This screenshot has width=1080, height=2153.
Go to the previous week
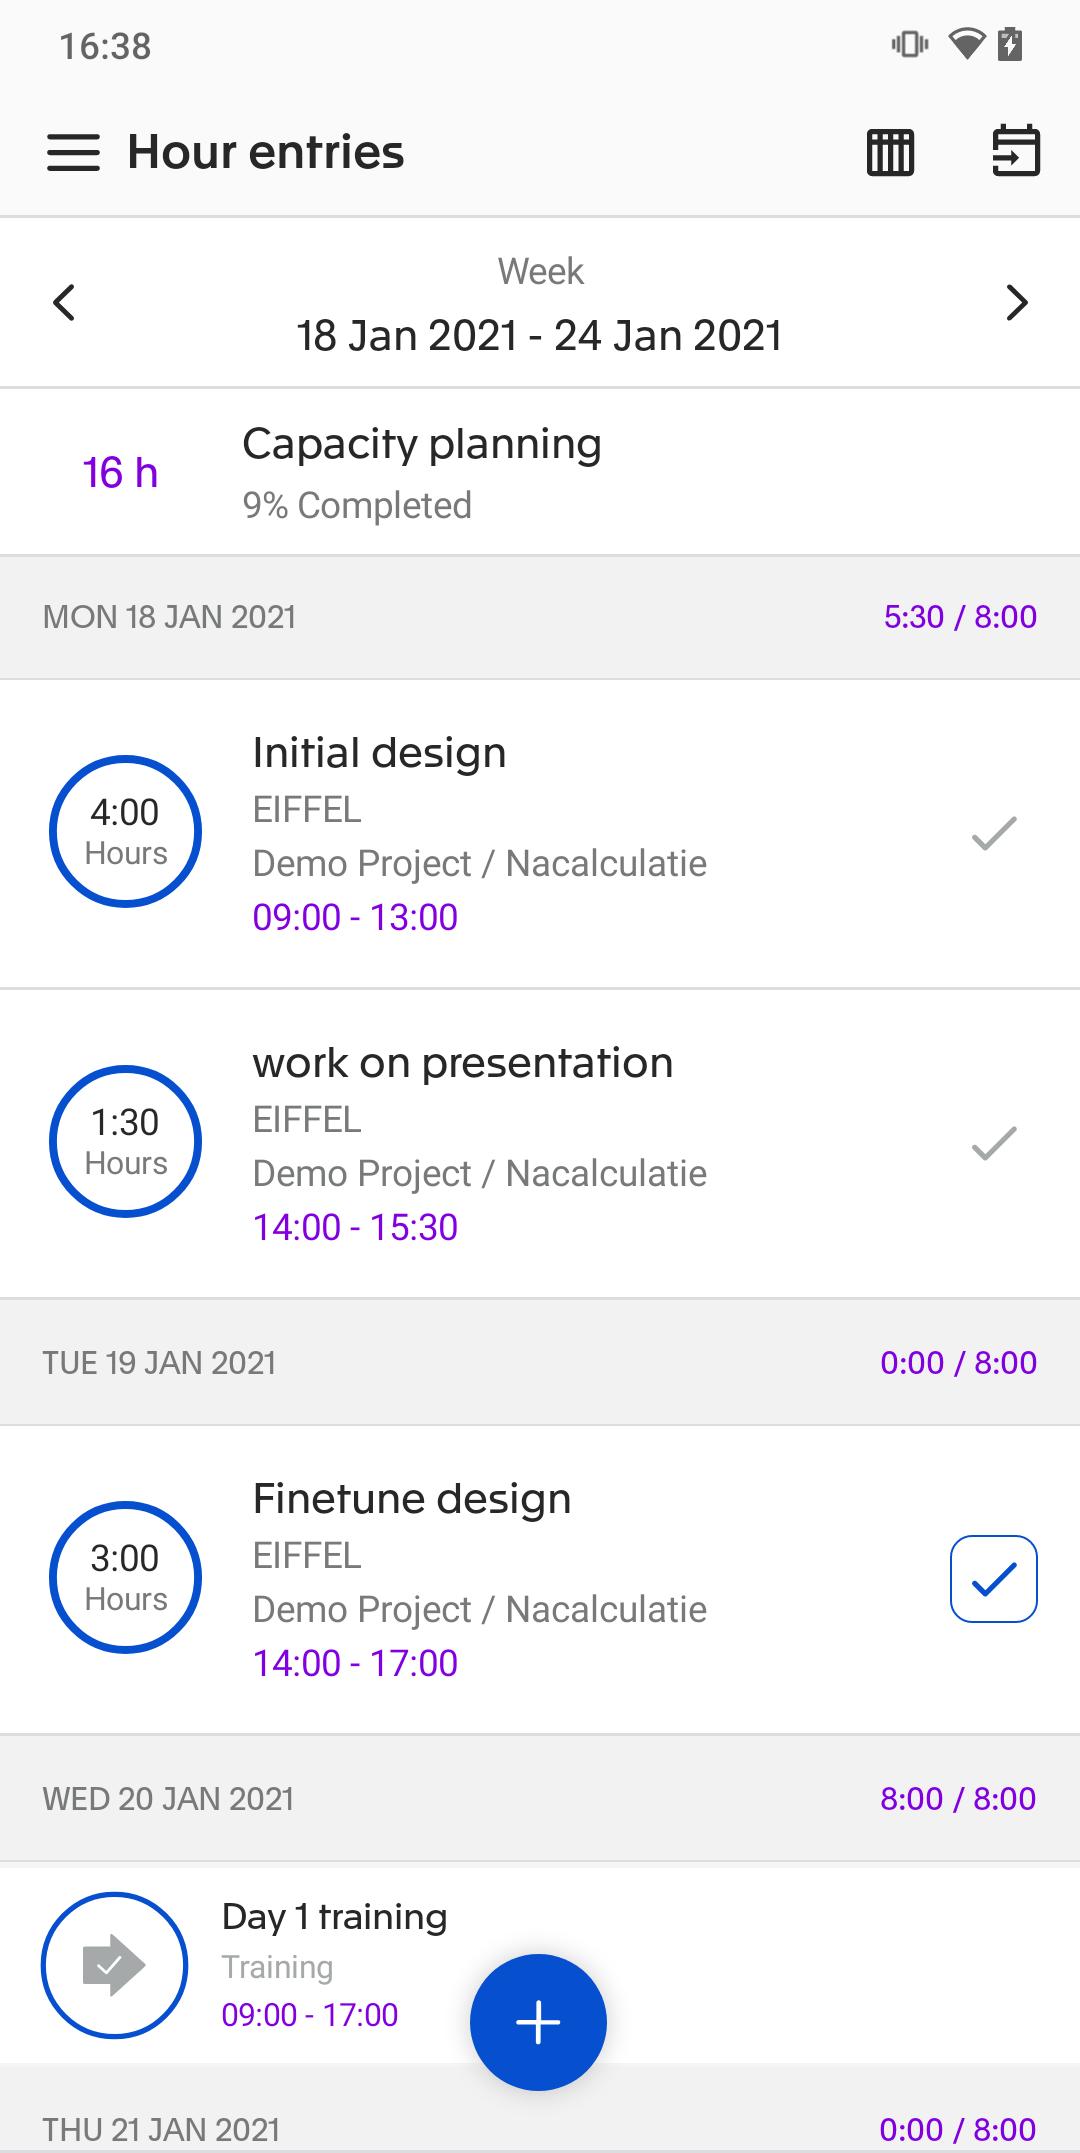[x=65, y=303]
